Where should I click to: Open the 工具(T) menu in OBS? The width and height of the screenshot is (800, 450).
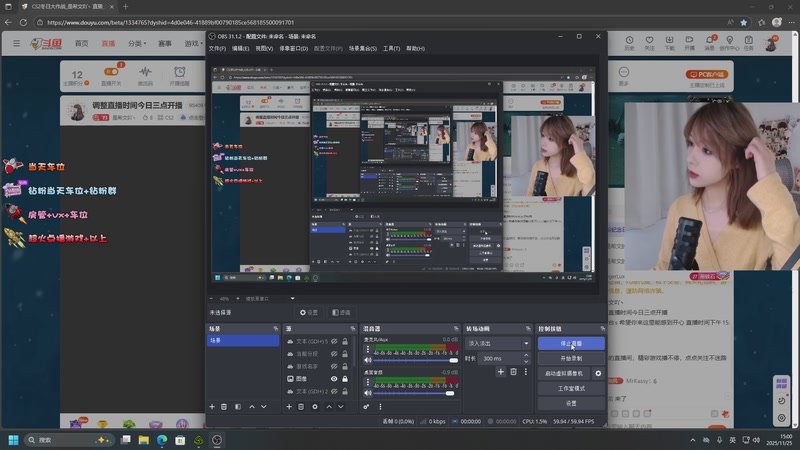392,48
